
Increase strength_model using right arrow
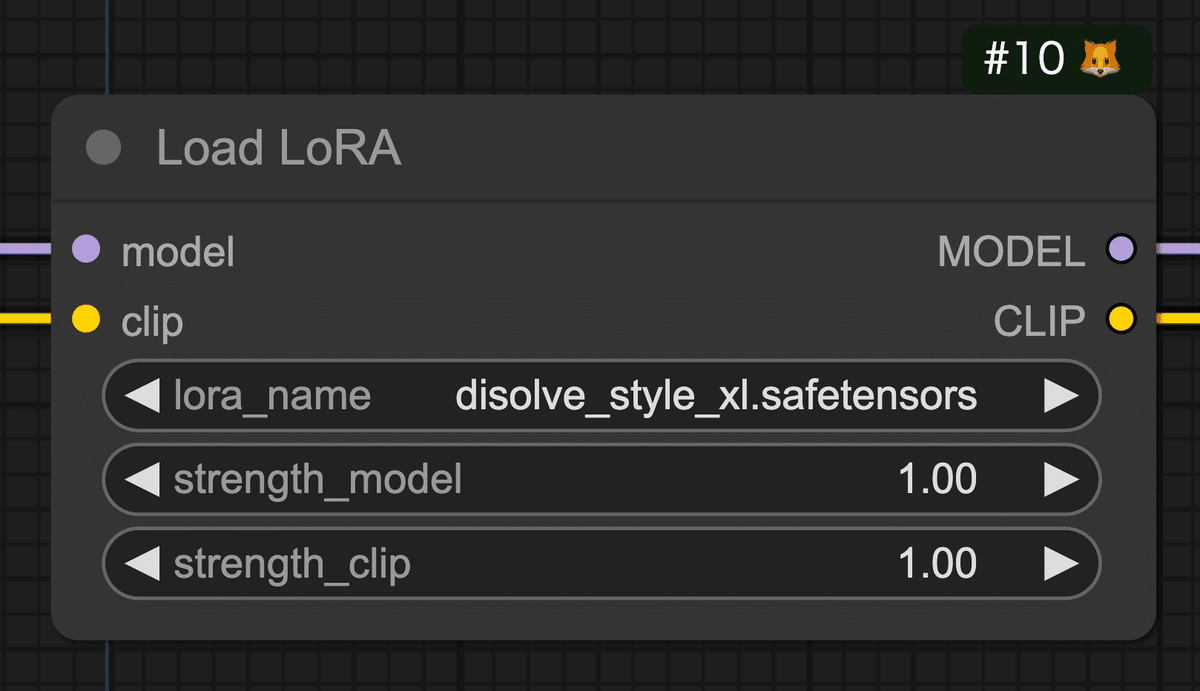click(x=1060, y=481)
